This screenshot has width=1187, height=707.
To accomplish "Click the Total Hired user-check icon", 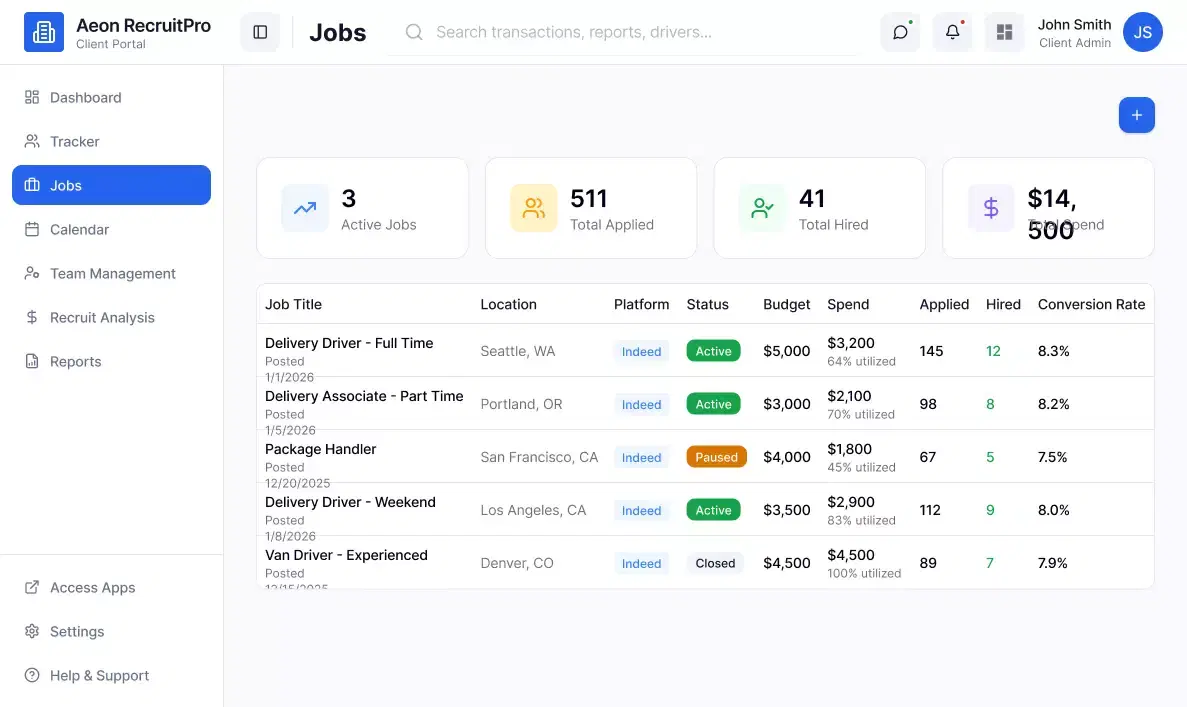I will pyautogui.click(x=762, y=208).
